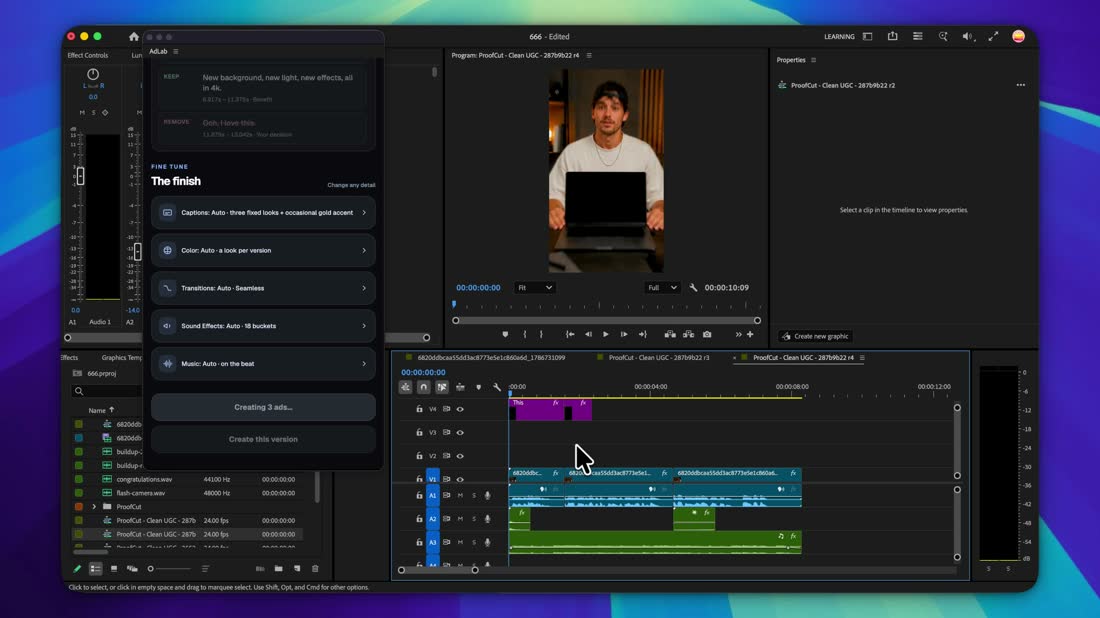Toggle A1 track targeting
This screenshot has height=618, width=1100.
coord(433,495)
